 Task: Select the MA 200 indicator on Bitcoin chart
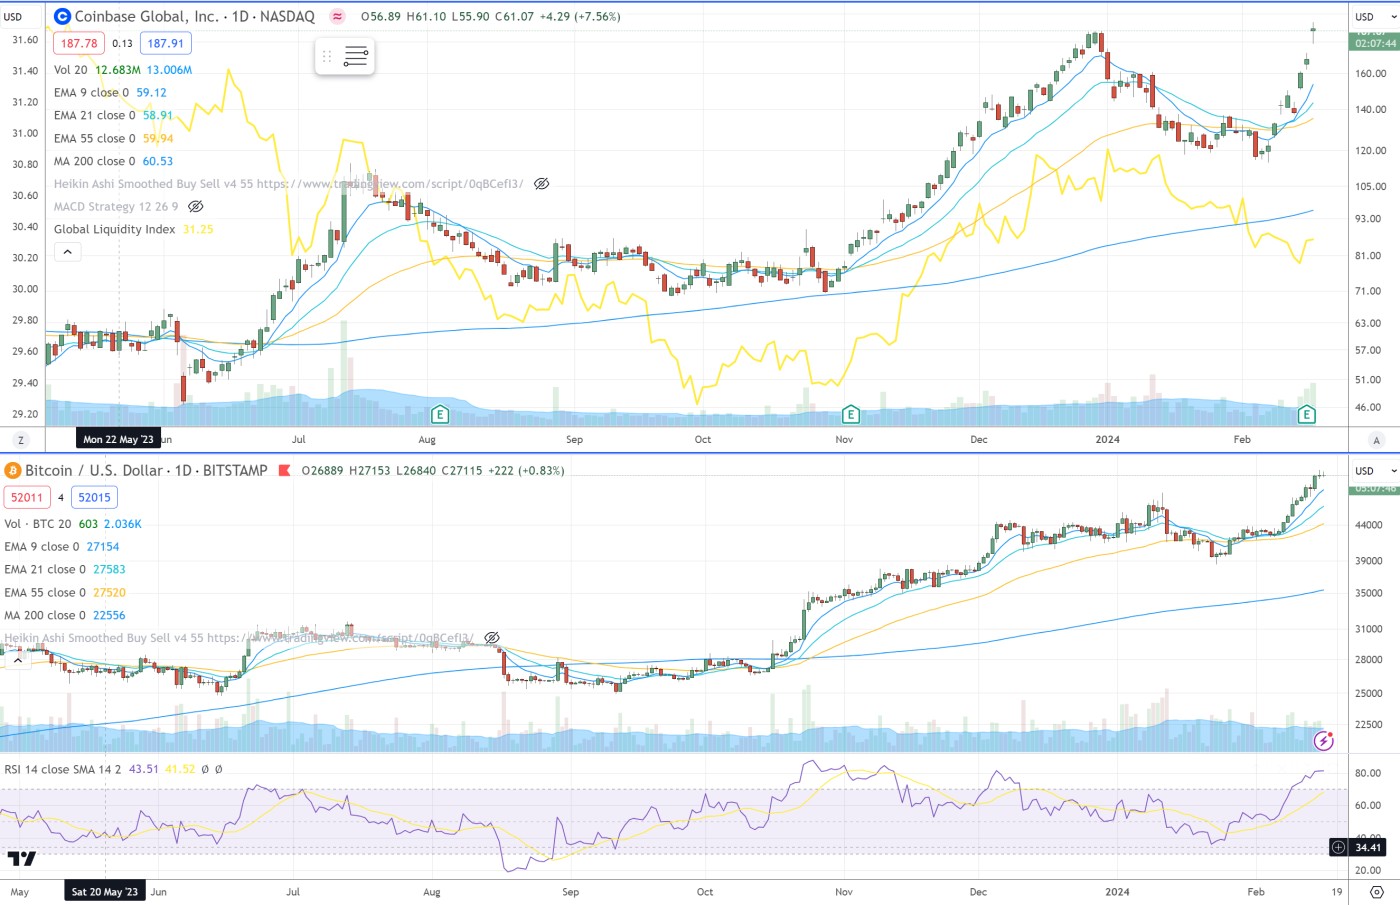[x=46, y=616]
